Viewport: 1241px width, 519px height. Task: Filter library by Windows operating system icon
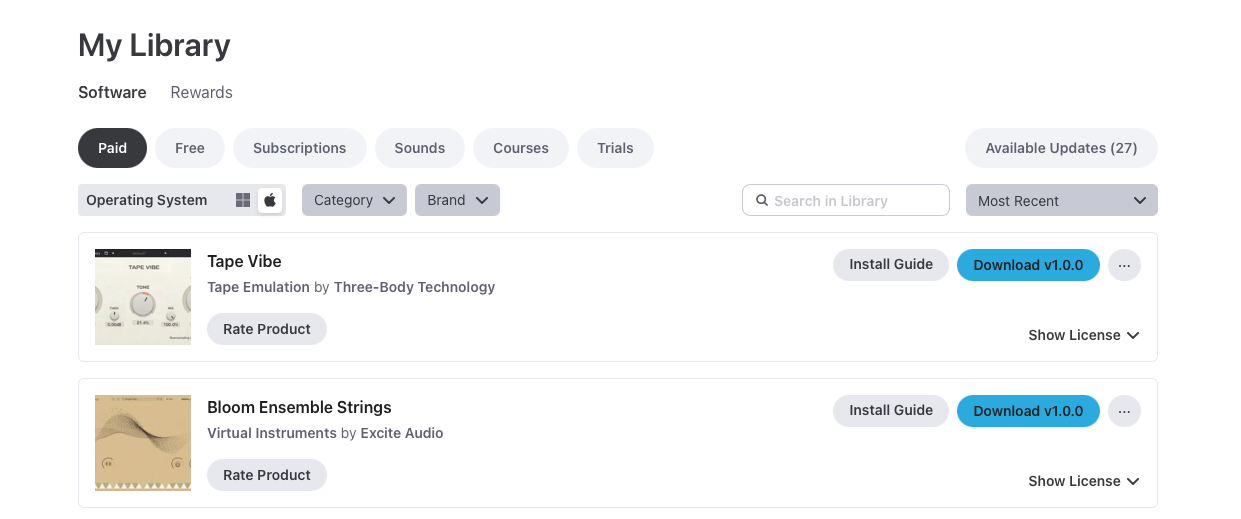pos(243,200)
